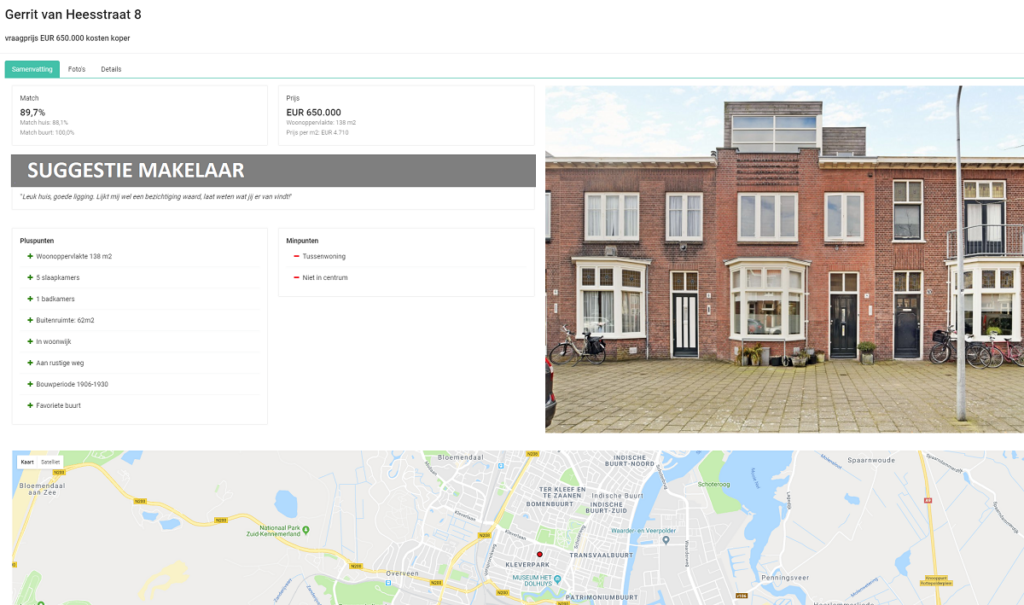This screenshot has width=1024, height=605.
Task: Click the red location marker on map
Action: point(539,554)
